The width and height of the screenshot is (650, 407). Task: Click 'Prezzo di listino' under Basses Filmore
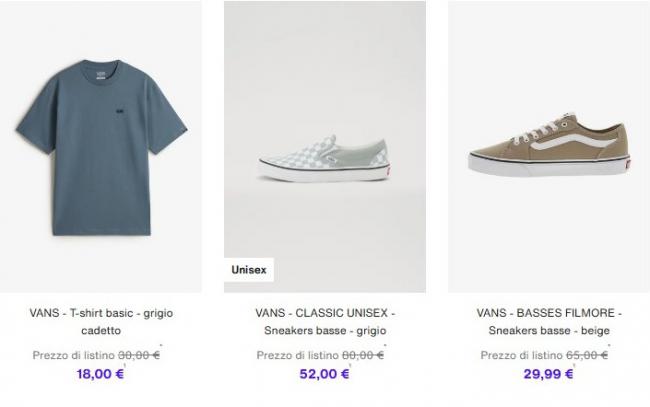(x=521, y=355)
